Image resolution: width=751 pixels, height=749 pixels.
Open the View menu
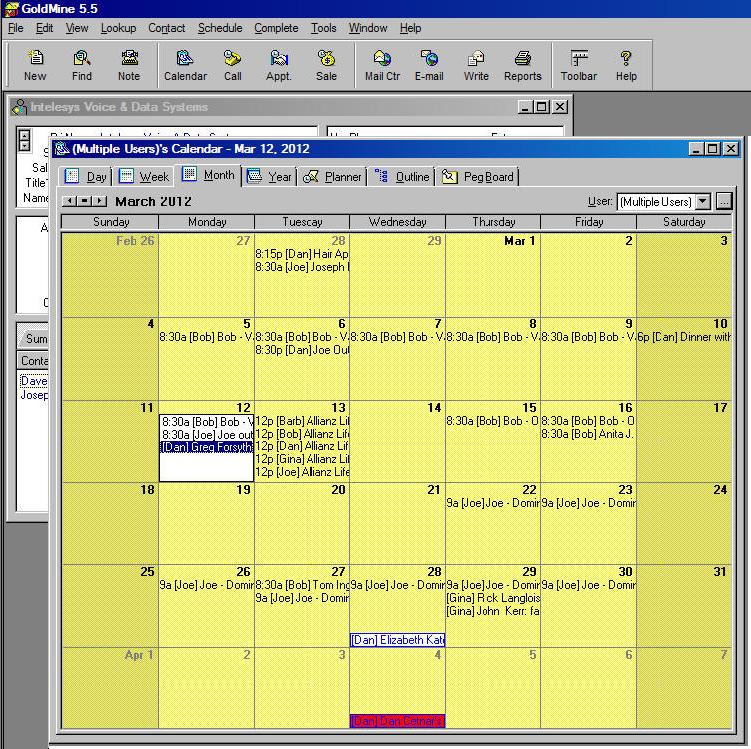click(77, 28)
